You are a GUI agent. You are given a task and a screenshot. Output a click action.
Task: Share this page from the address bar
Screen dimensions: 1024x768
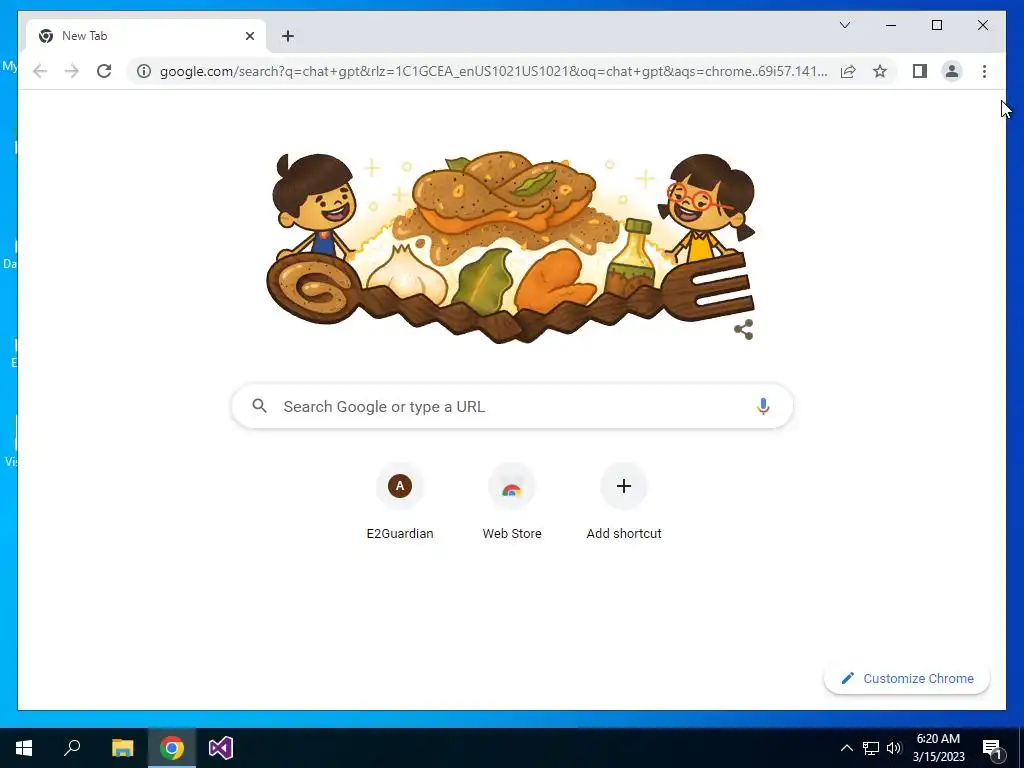click(x=848, y=71)
